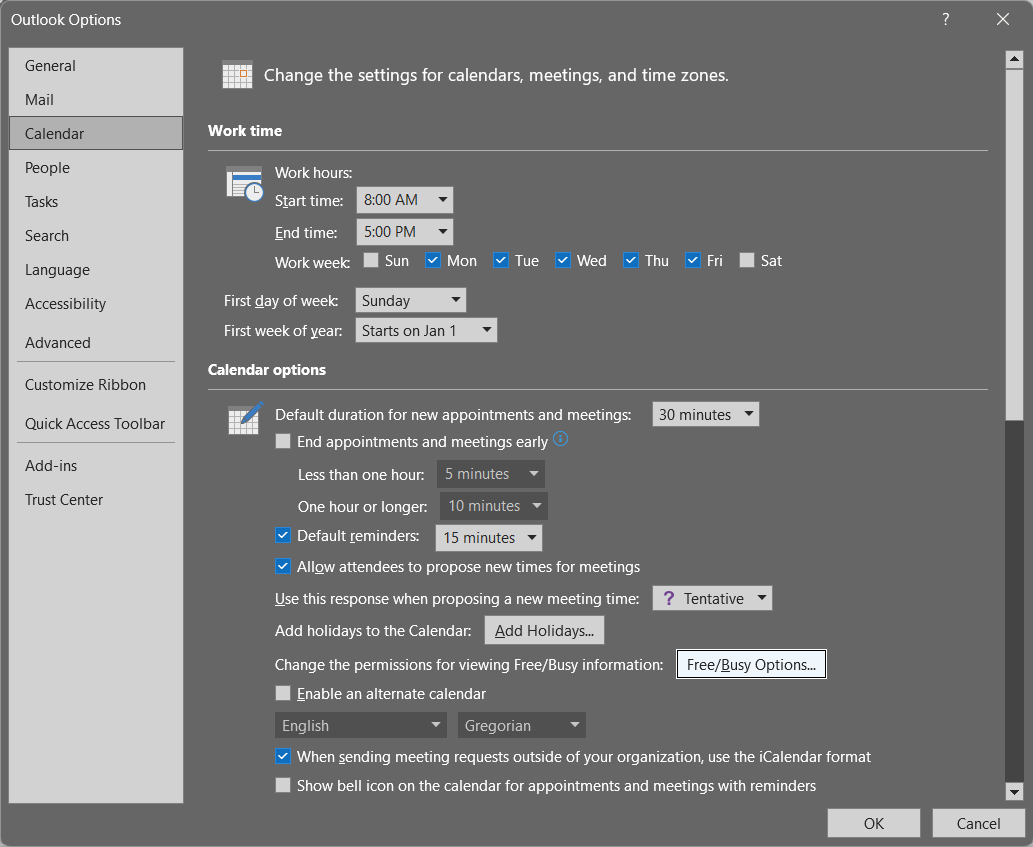Open the Less than one hour dropdown

491,474
